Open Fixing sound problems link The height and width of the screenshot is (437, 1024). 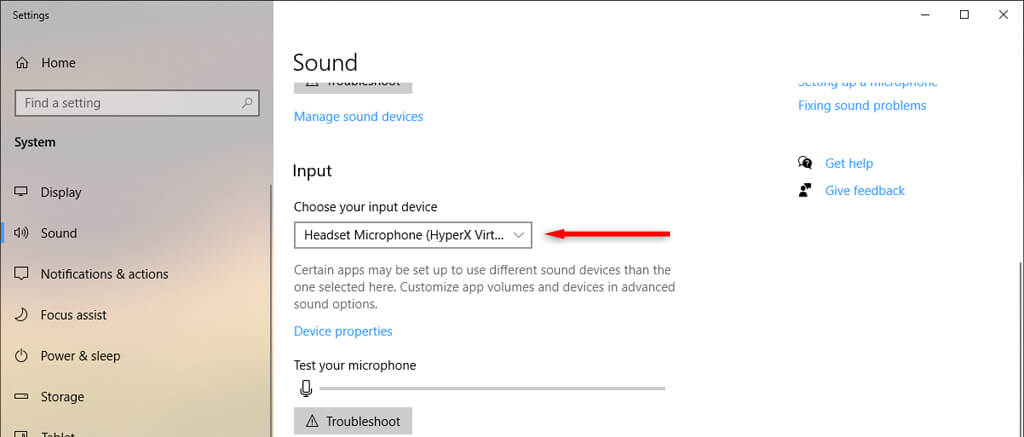[862, 106]
